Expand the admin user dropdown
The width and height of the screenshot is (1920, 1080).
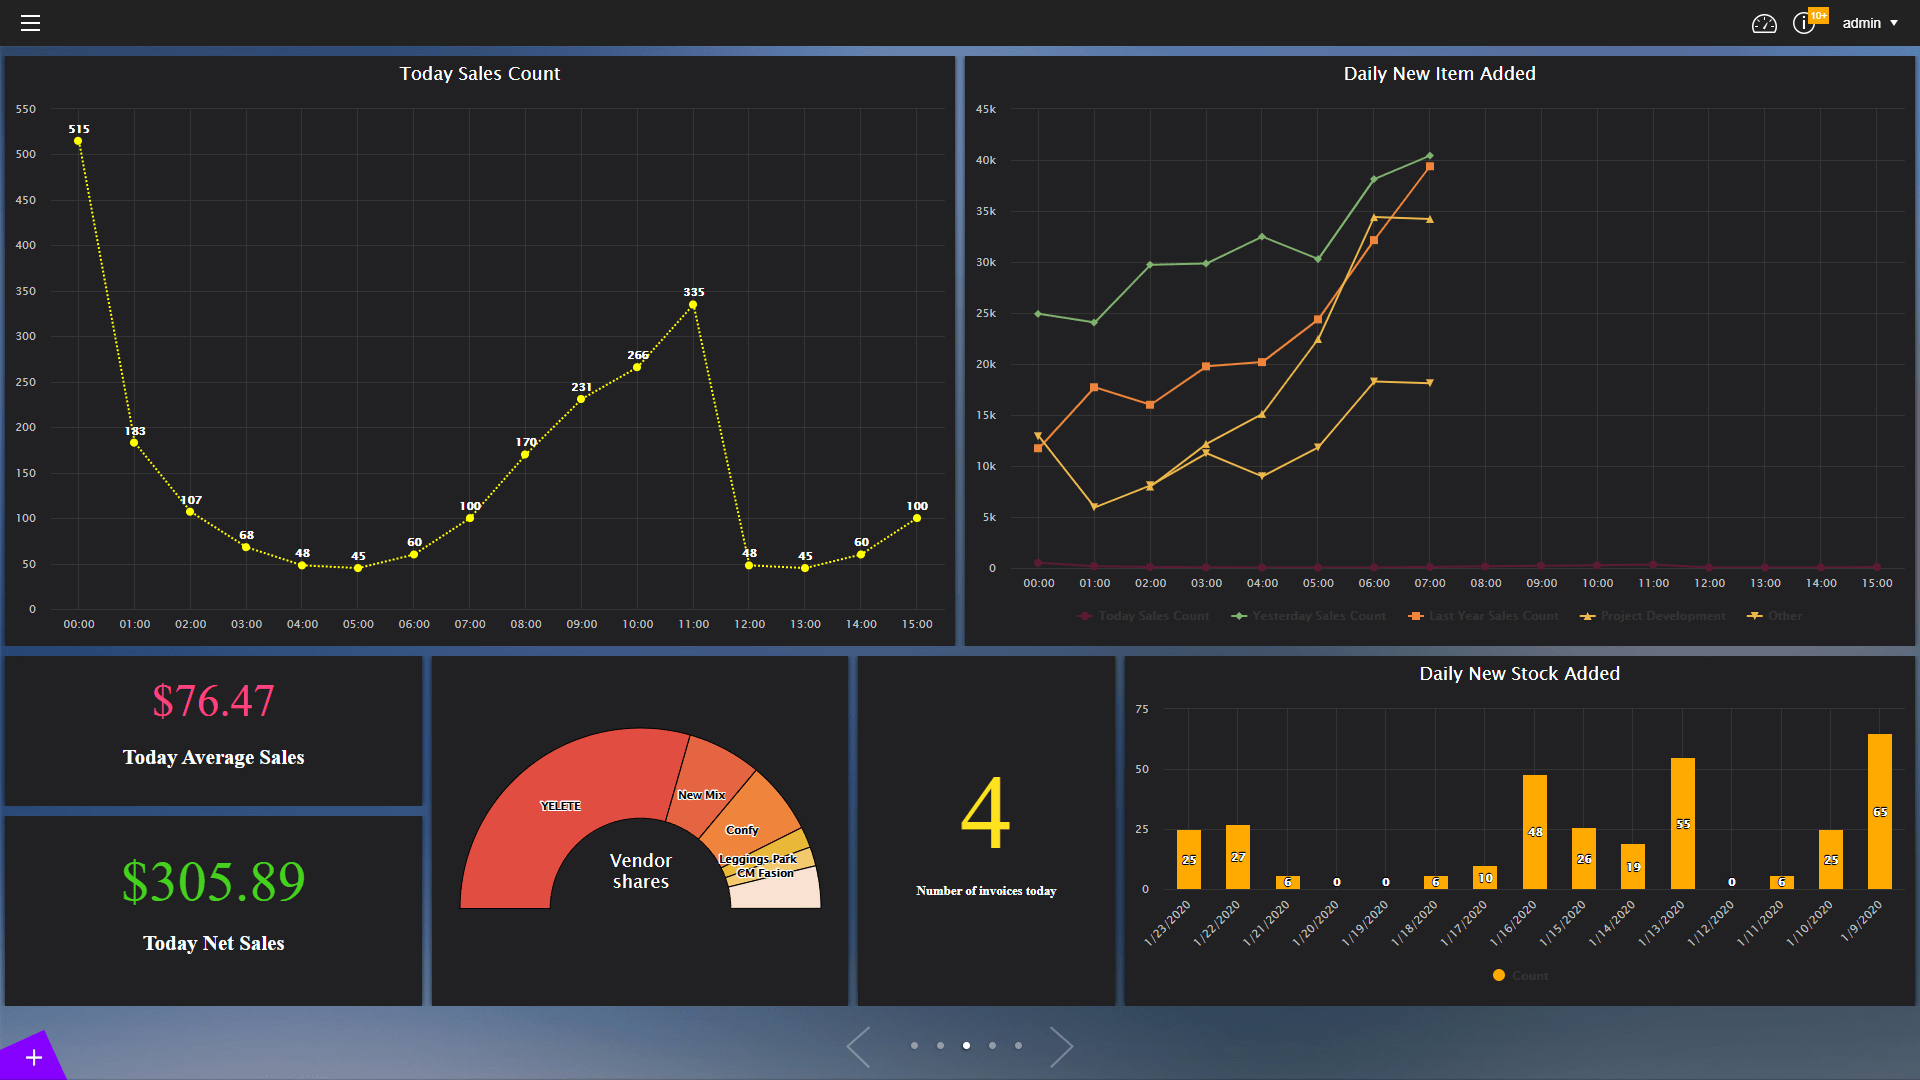[x=1870, y=23]
